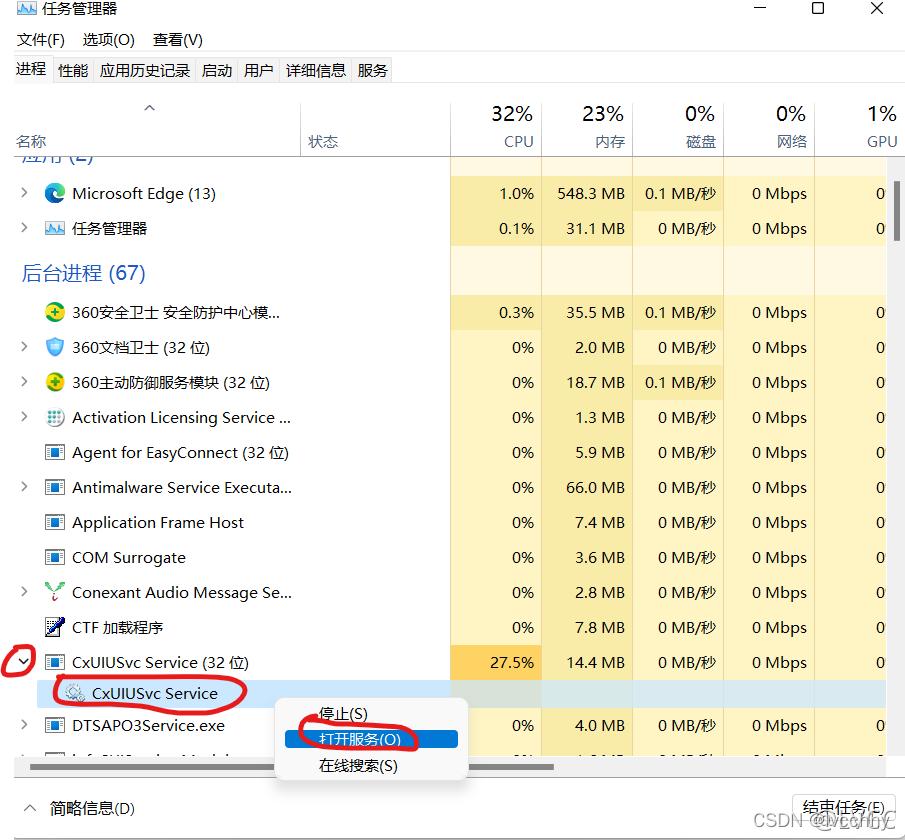The width and height of the screenshot is (905, 840).
Task: Click the 27.5% CPU value
Action: tap(512, 662)
